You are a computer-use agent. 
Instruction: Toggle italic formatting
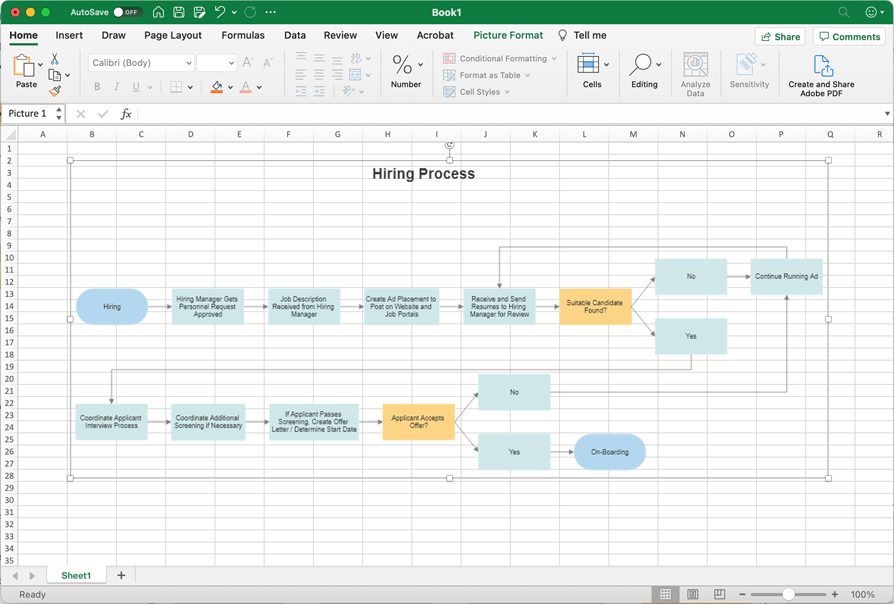(x=116, y=87)
